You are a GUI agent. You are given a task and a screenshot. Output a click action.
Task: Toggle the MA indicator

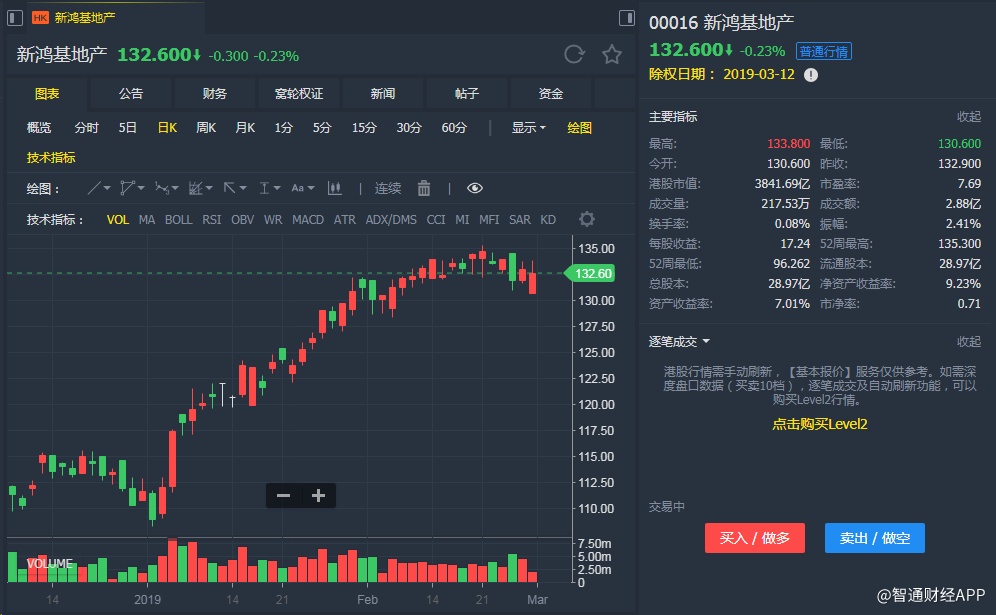tap(147, 220)
